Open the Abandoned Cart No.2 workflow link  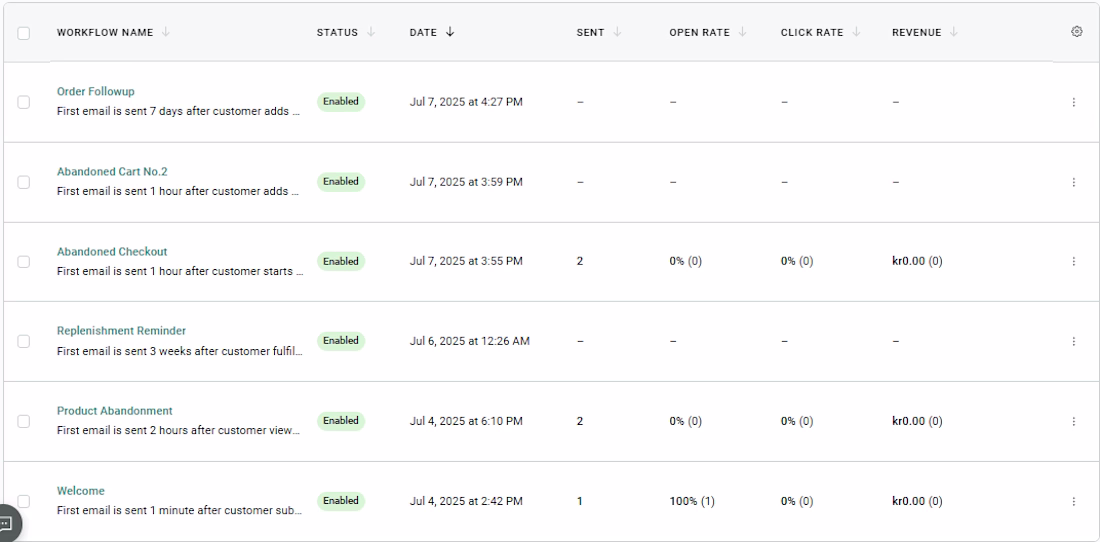(112, 171)
